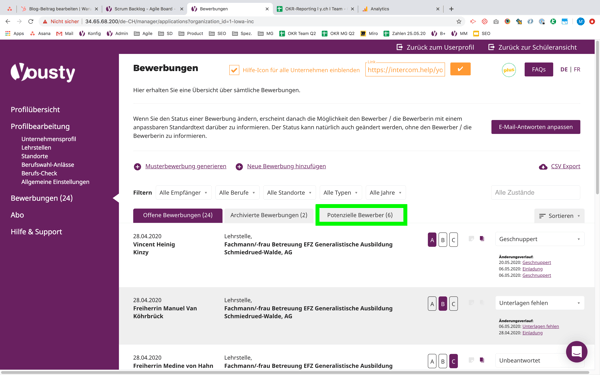
Task: Open the Geschnuppert status dropdown
Action: [539, 239]
